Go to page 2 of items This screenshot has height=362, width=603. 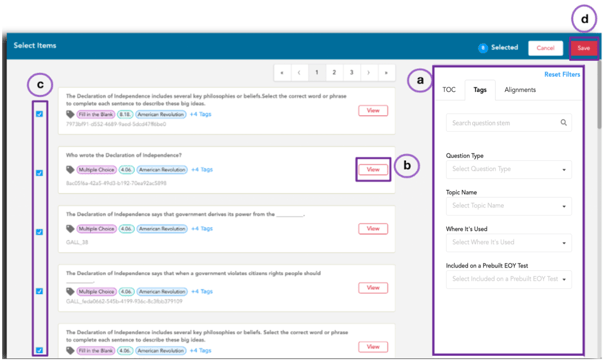tap(334, 72)
